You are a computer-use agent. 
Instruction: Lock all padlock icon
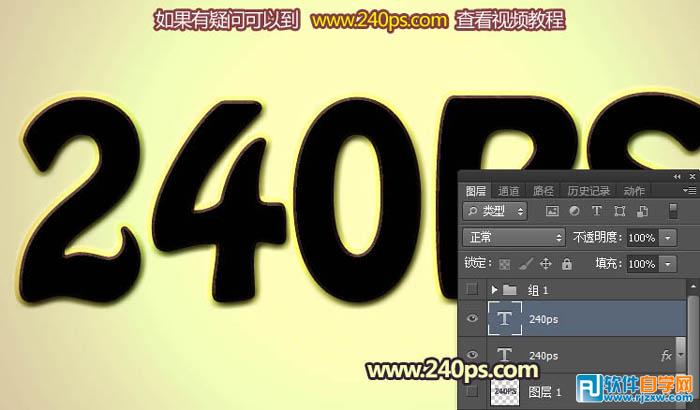tap(567, 264)
